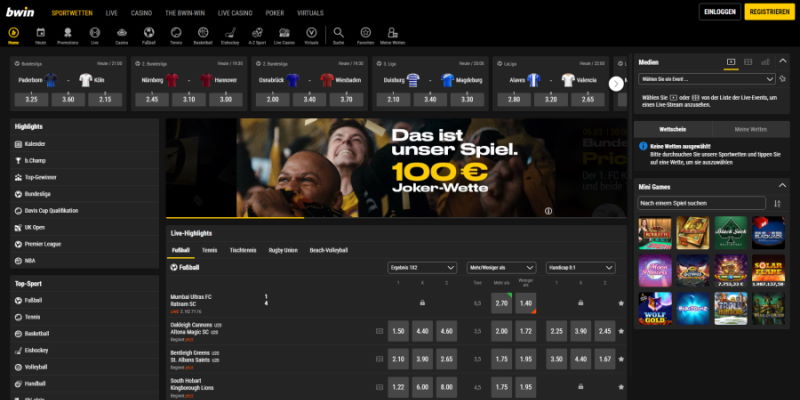Click the sort icon in Mini Games
800x400 pixels.
point(777,204)
